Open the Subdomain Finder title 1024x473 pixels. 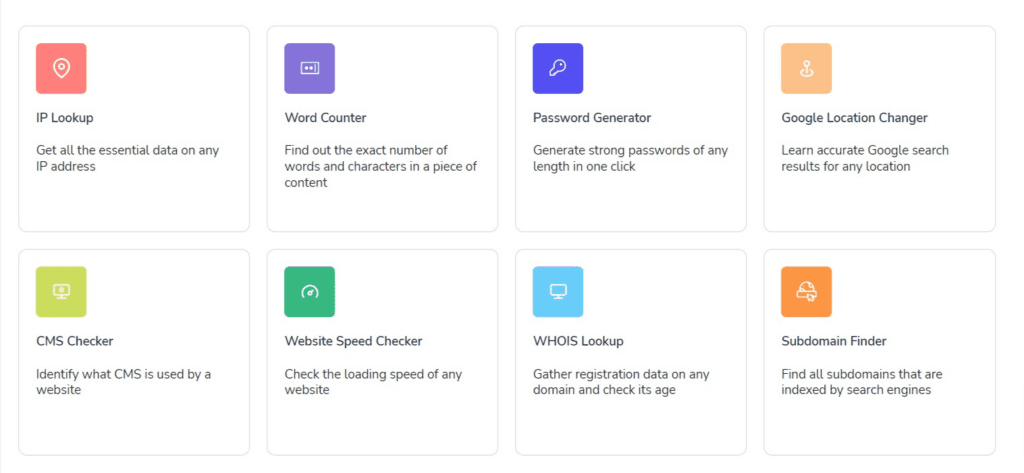click(x=834, y=342)
